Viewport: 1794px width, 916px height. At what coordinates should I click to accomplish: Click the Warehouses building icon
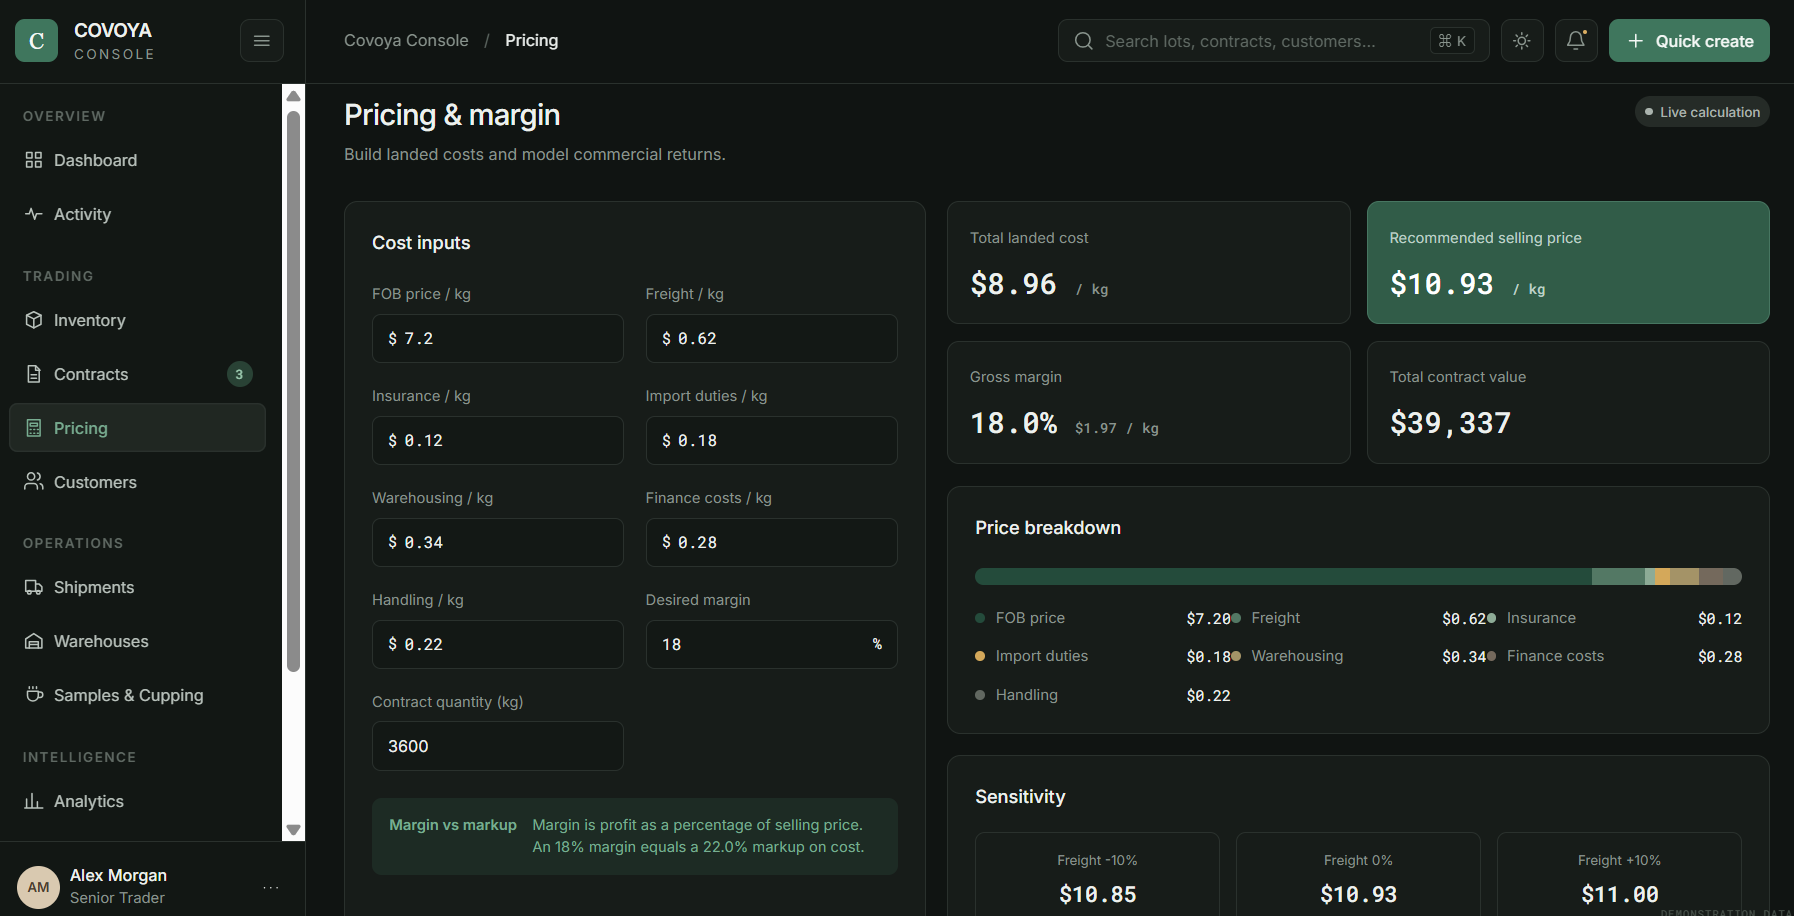[34, 641]
